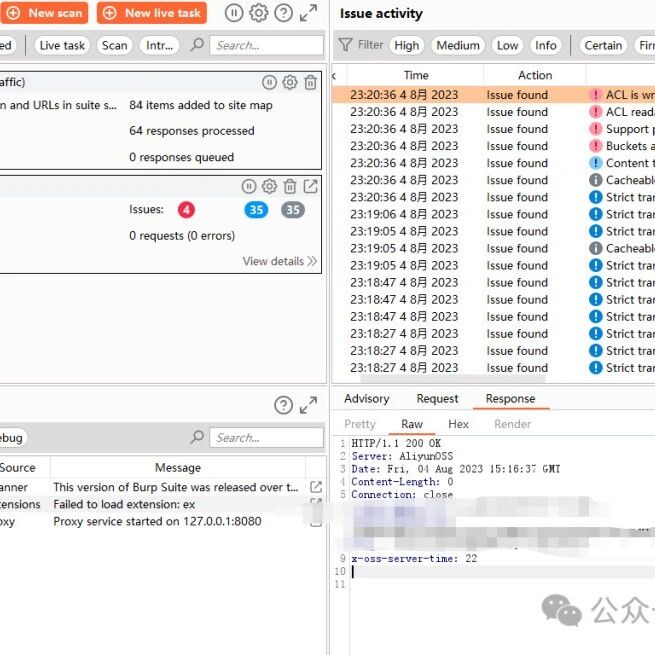Screen dimensions: 655x655
Task: Delete the live passive crawl task
Action: pos(310,82)
